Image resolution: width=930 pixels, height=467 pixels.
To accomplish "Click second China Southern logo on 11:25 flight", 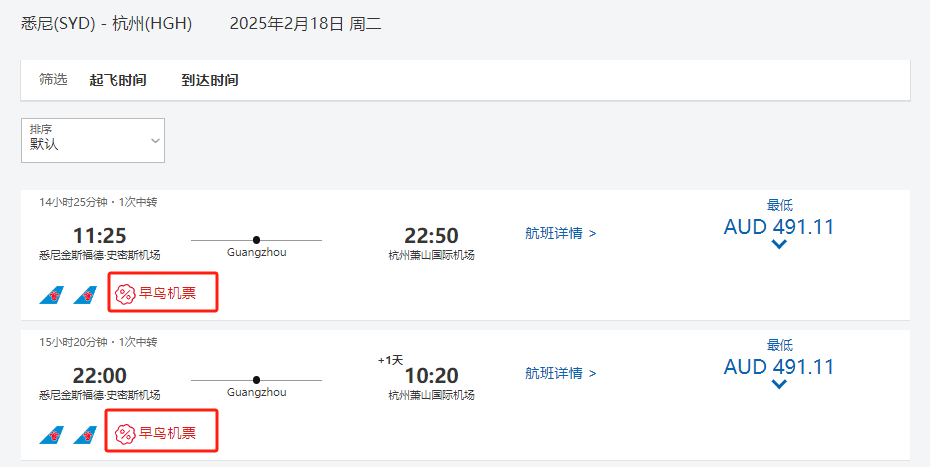I will click(85, 295).
